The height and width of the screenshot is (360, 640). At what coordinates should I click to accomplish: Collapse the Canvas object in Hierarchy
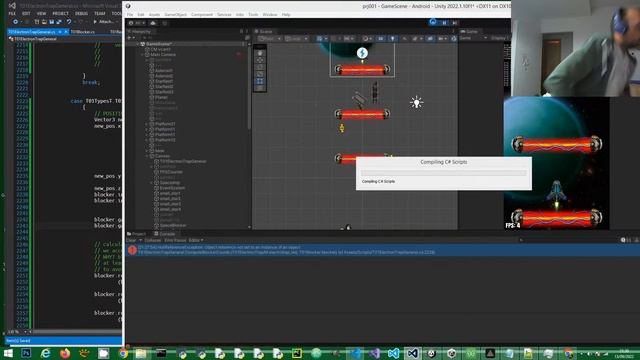(147, 156)
